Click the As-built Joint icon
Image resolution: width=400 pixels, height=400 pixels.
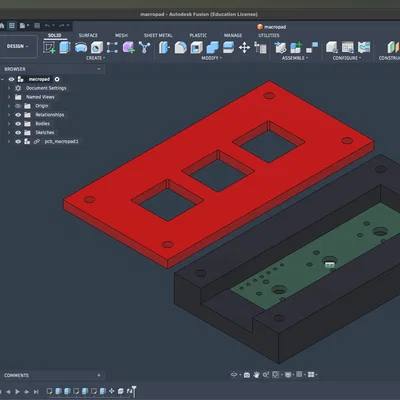coord(312,47)
